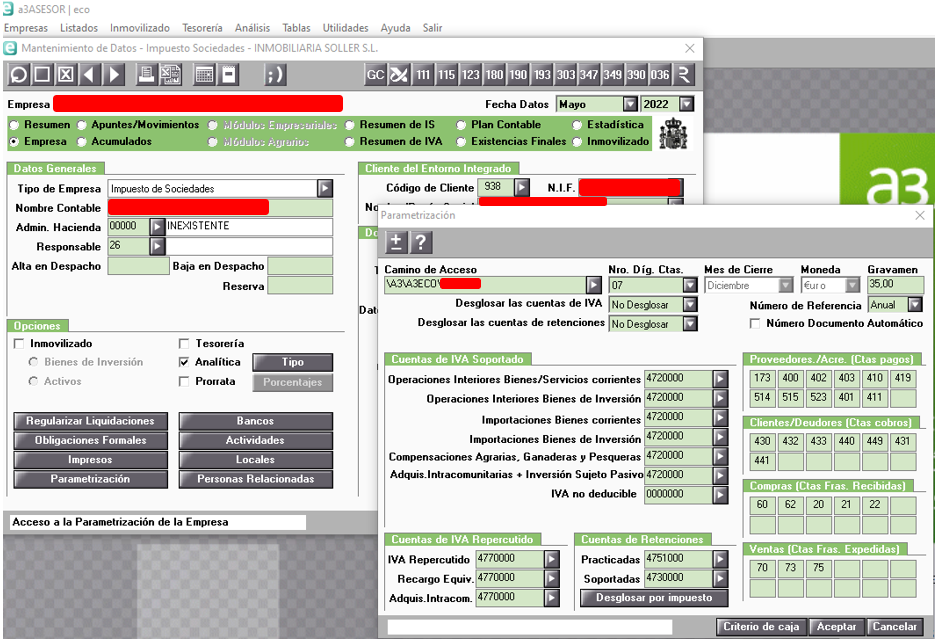This screenshot has width=935, height=639.
Task: Select Plan Contable radio option
Action: click(461, 125)
